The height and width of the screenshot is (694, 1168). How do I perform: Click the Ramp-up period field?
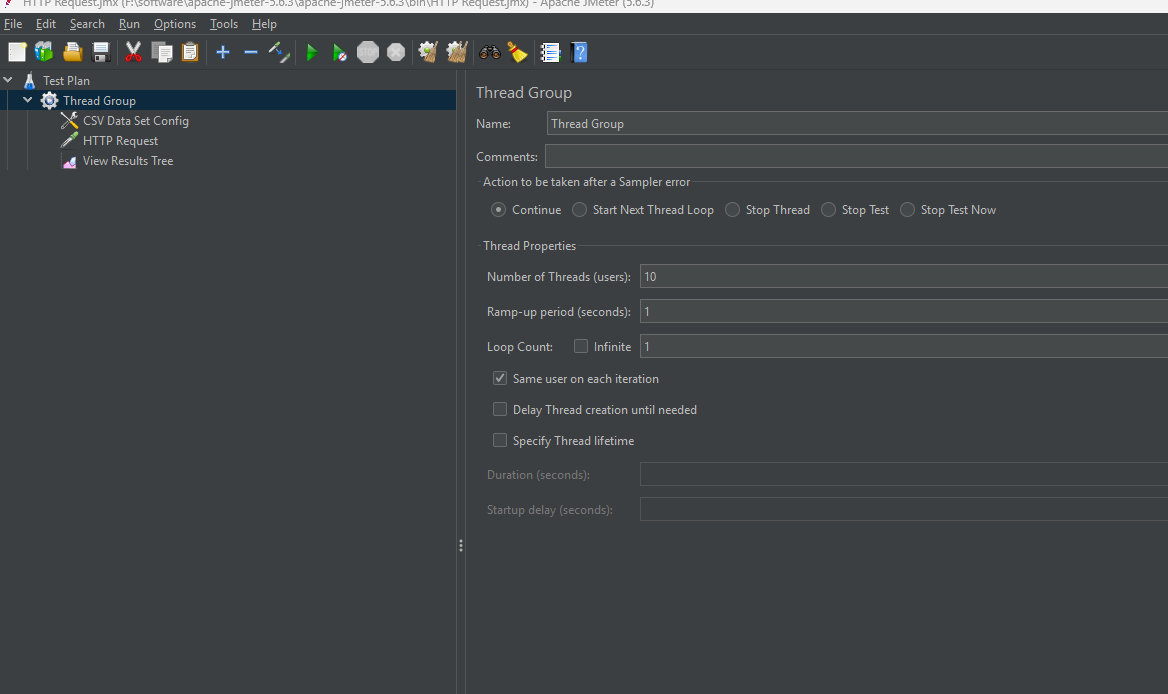904,311
